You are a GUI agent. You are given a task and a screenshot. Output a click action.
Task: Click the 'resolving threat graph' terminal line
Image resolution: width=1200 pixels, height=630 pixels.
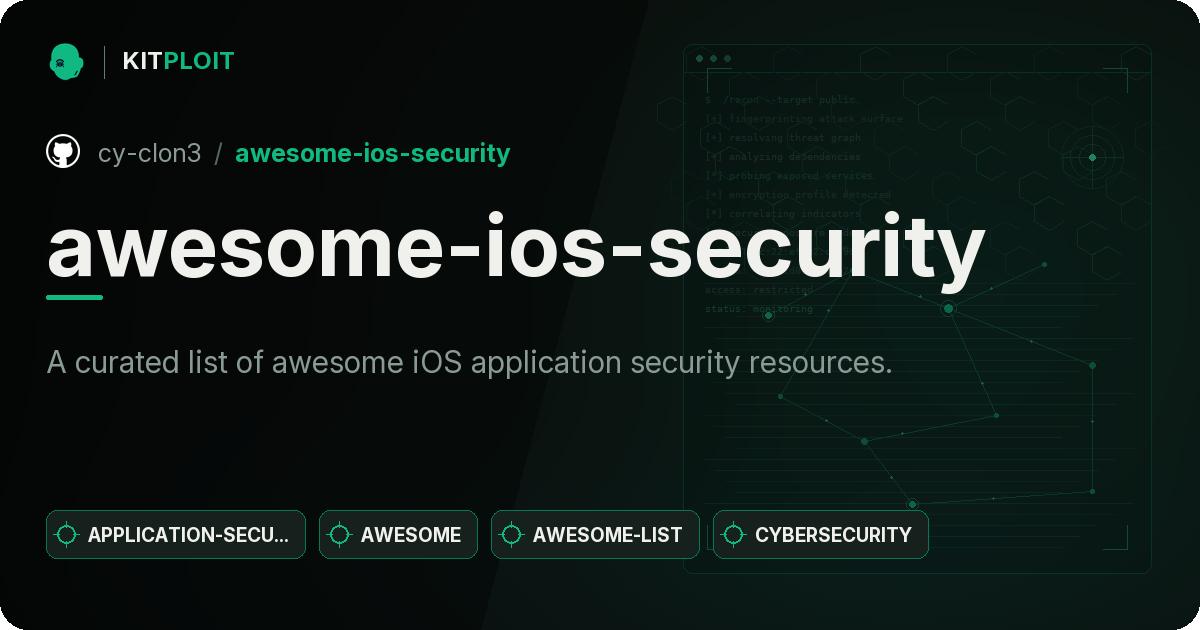[783, 138]
